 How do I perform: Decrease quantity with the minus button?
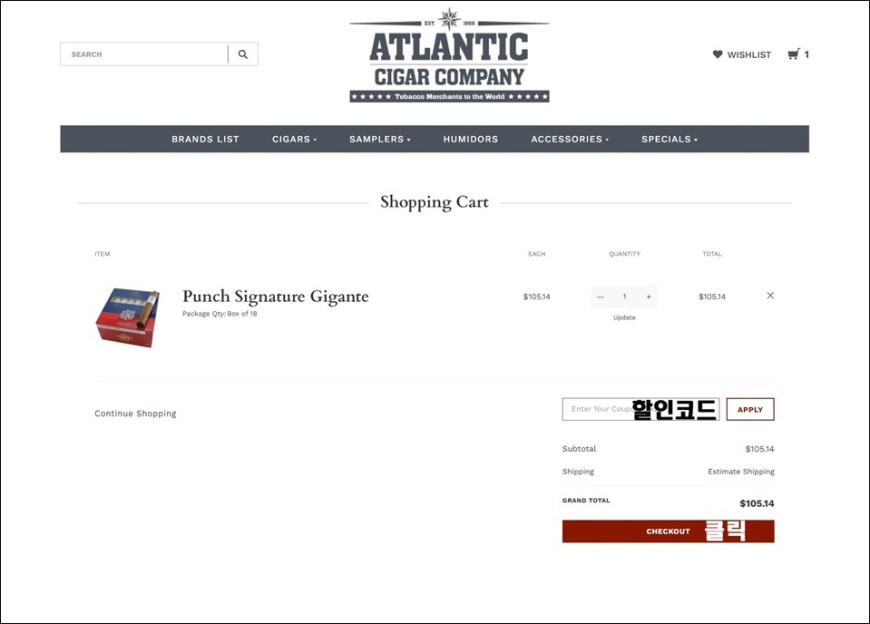[600, 297]
